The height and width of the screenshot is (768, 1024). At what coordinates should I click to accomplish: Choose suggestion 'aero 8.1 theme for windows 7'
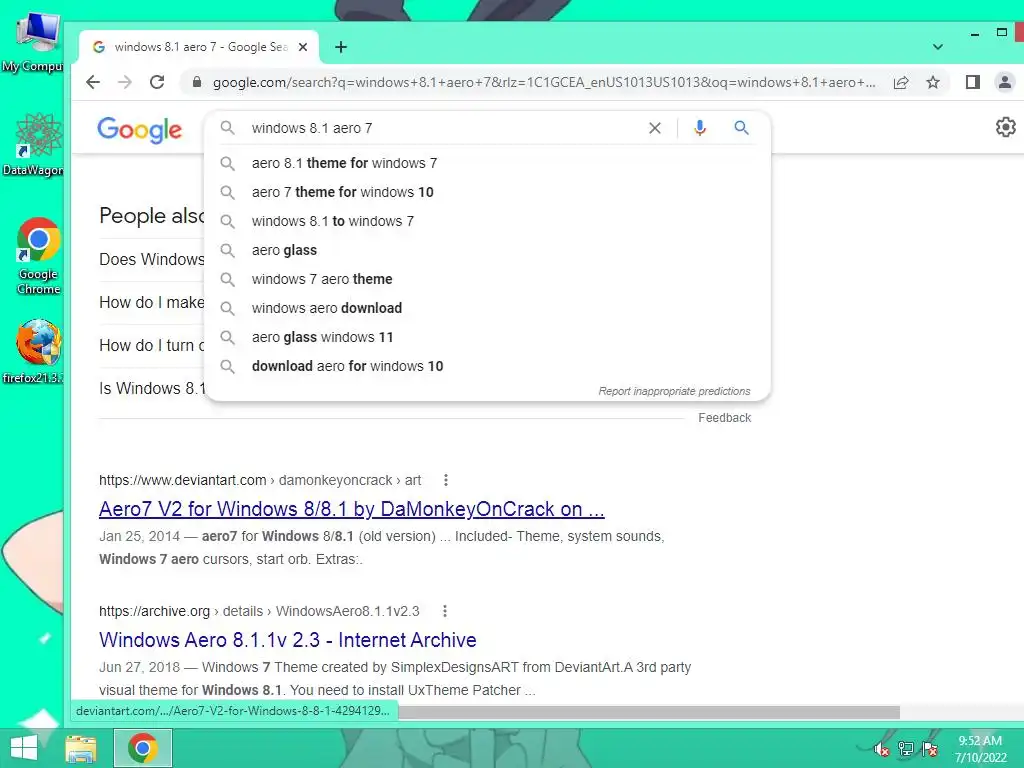point(487,163)
